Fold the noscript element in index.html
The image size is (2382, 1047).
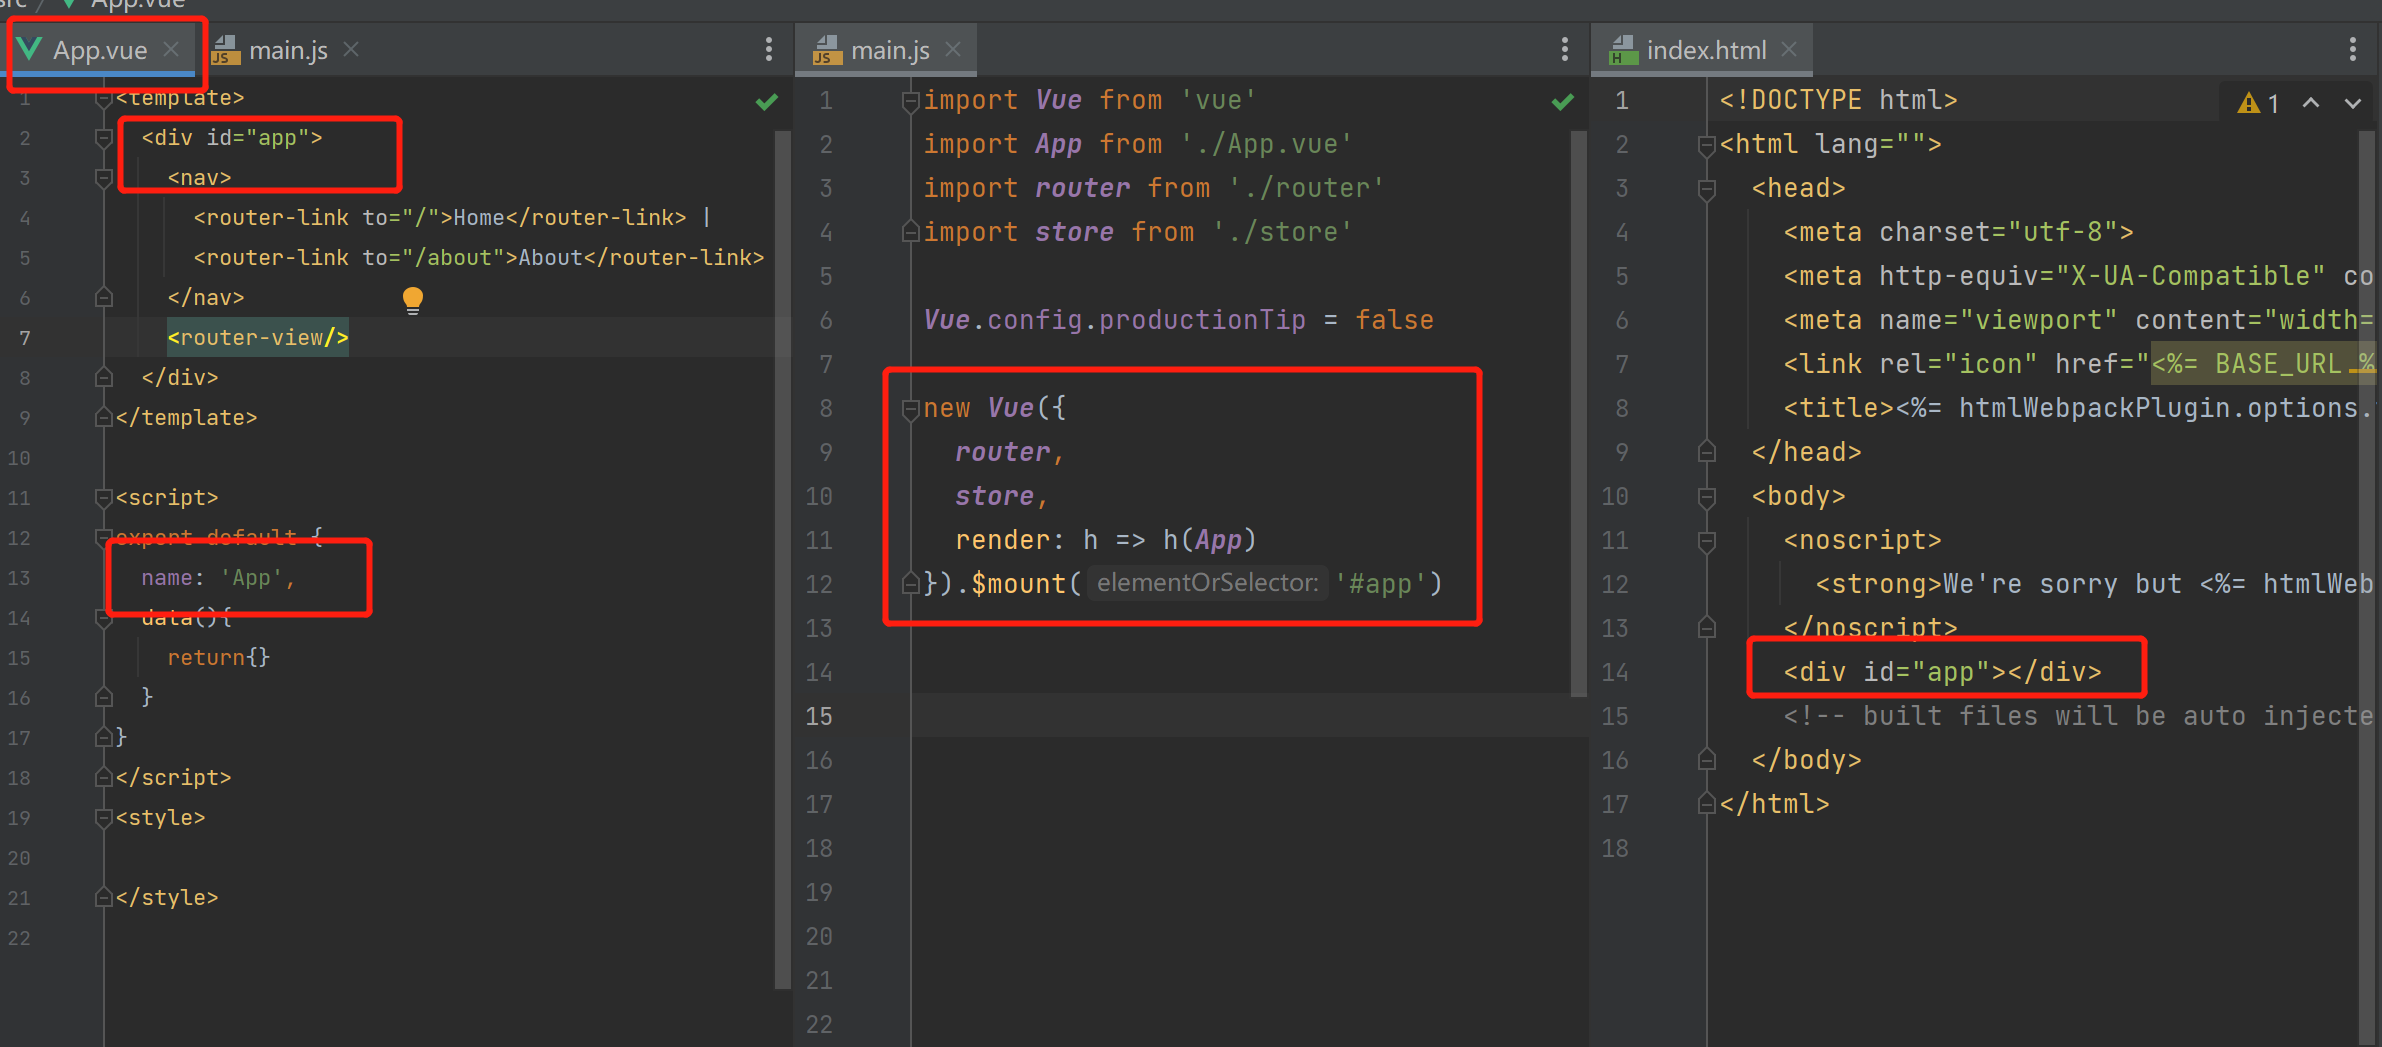pyautogui.click(x=1707, y=541)
